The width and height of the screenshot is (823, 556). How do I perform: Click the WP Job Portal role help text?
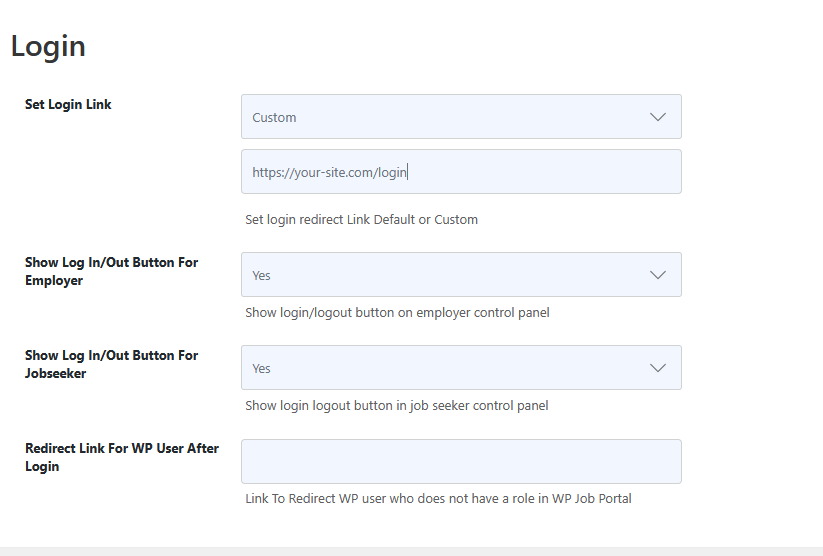[x=438, y=498]
